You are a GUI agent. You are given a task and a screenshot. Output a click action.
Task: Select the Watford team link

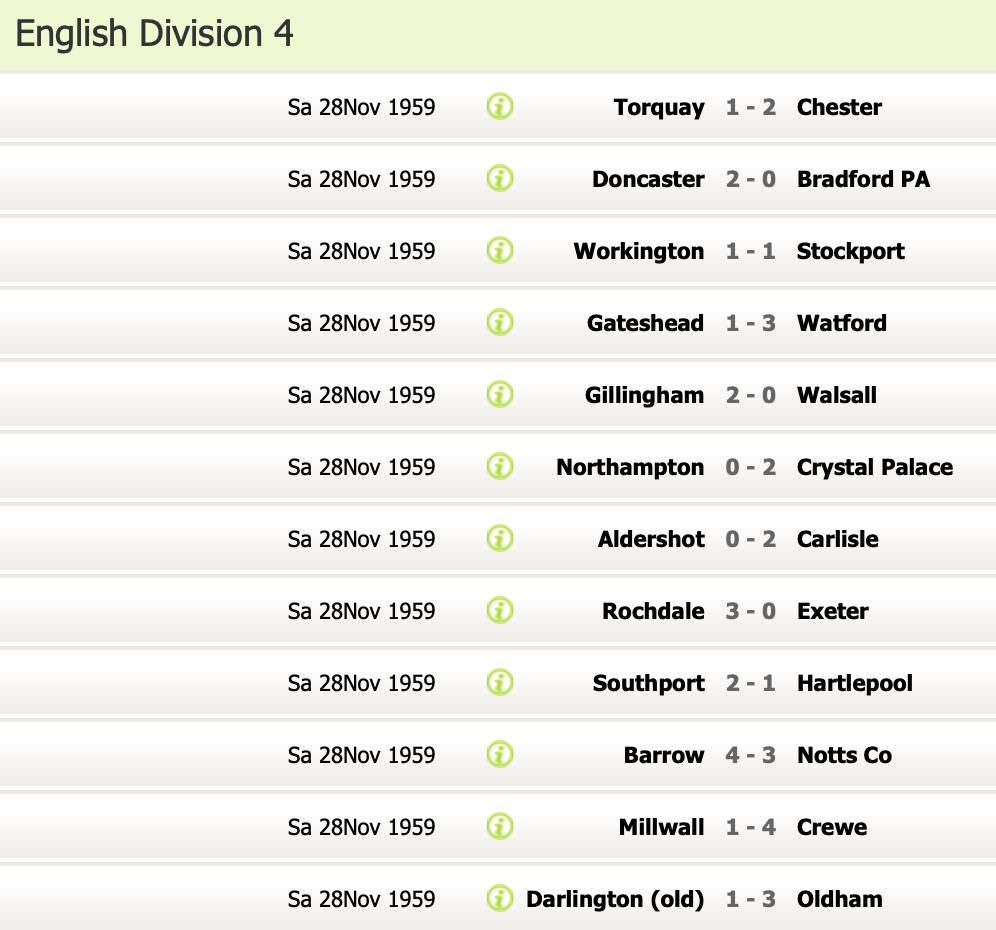point(841,323)
